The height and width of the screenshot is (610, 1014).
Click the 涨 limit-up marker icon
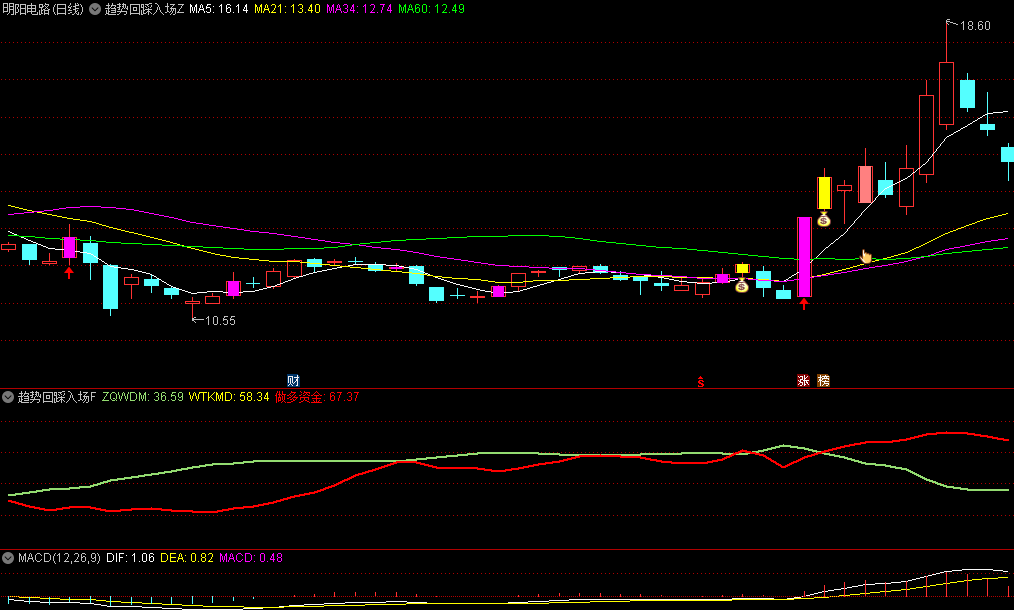pyautogui.click(x=803, y=380)
